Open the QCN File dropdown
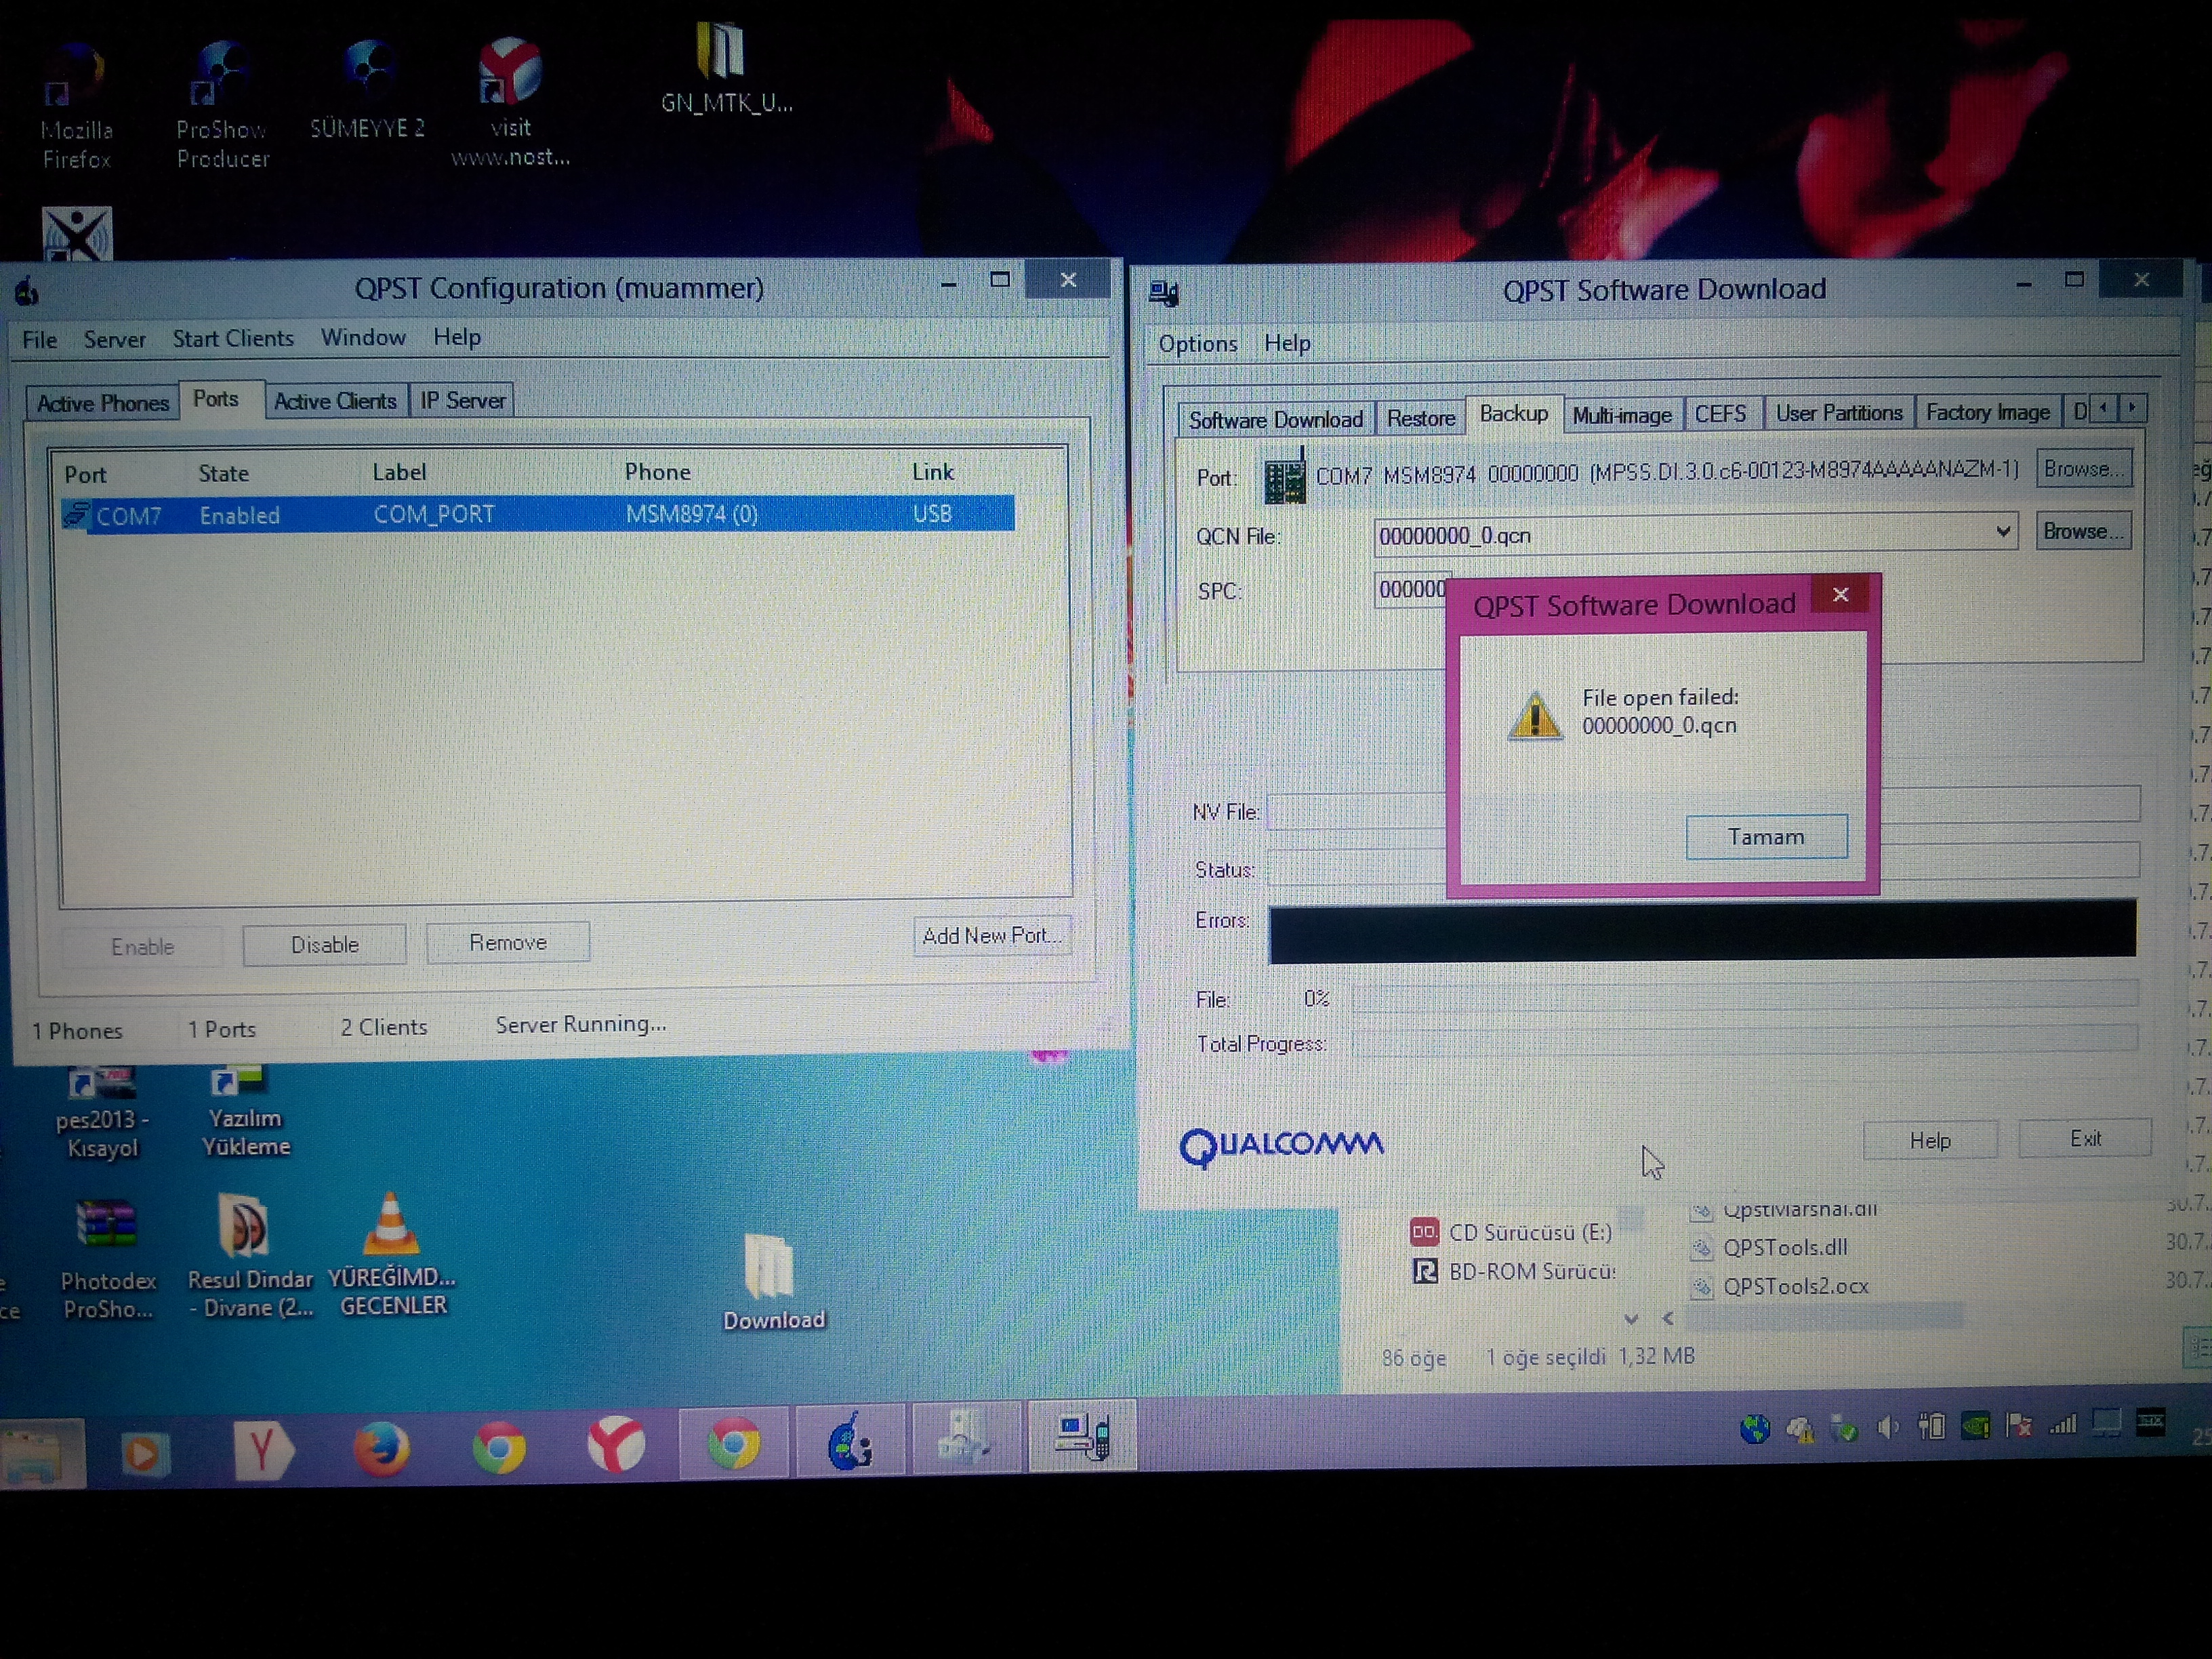This screenshot has height=1659, width=2212. pos(2003,532)
